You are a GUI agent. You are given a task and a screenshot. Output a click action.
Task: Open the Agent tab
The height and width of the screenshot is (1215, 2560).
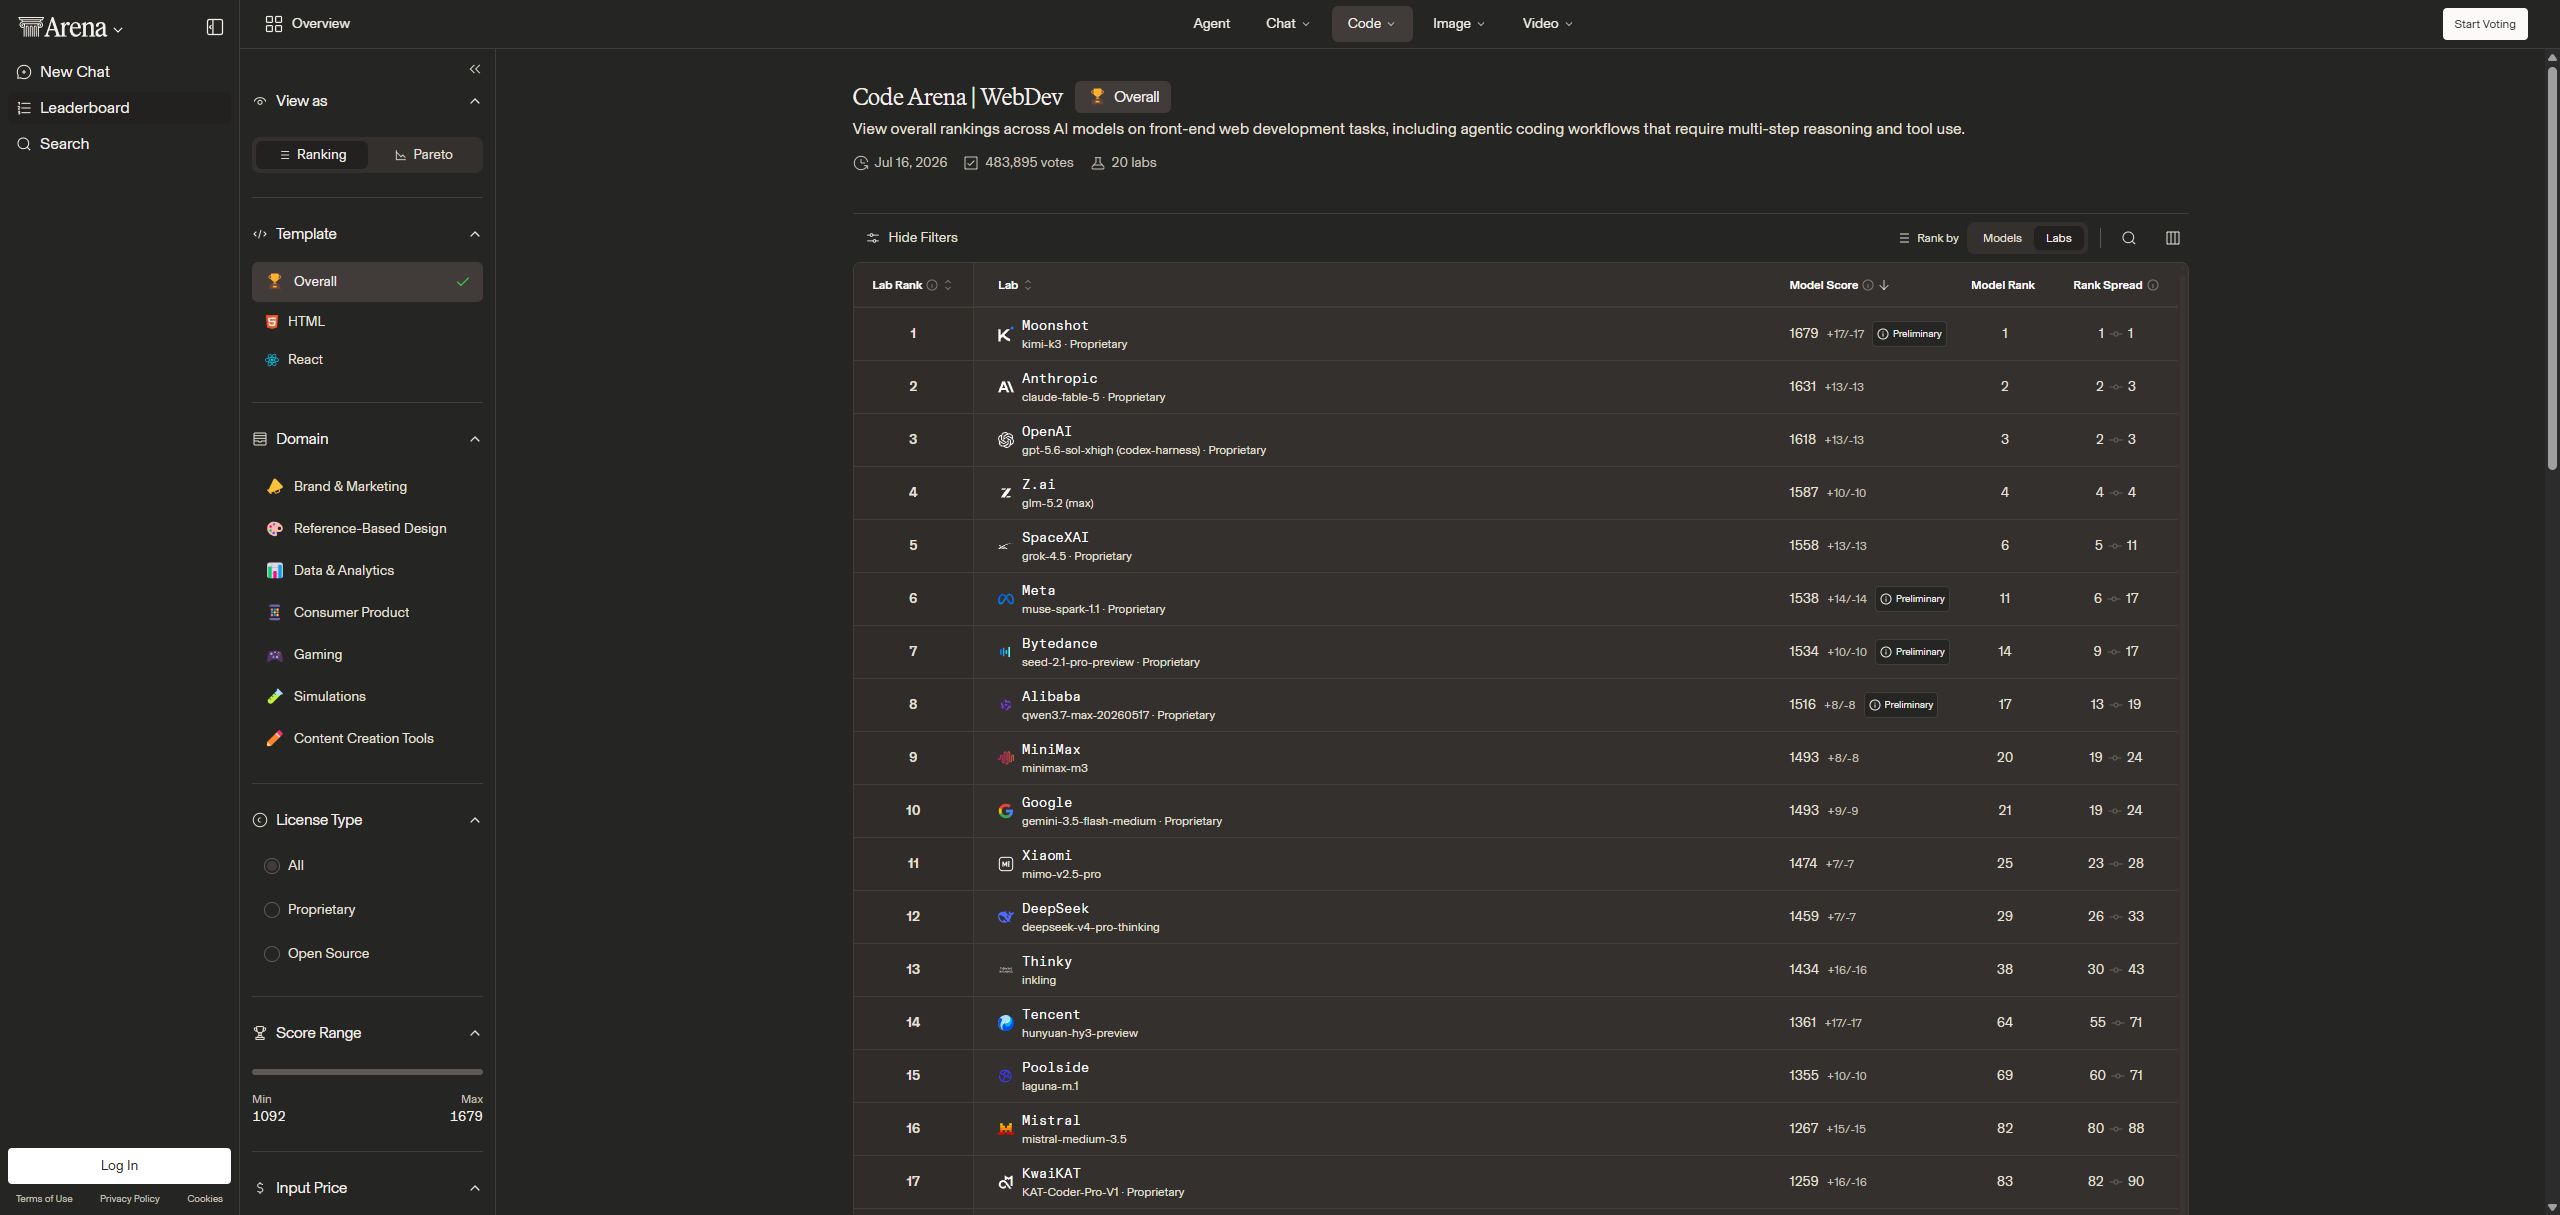tap(1211, 23)
